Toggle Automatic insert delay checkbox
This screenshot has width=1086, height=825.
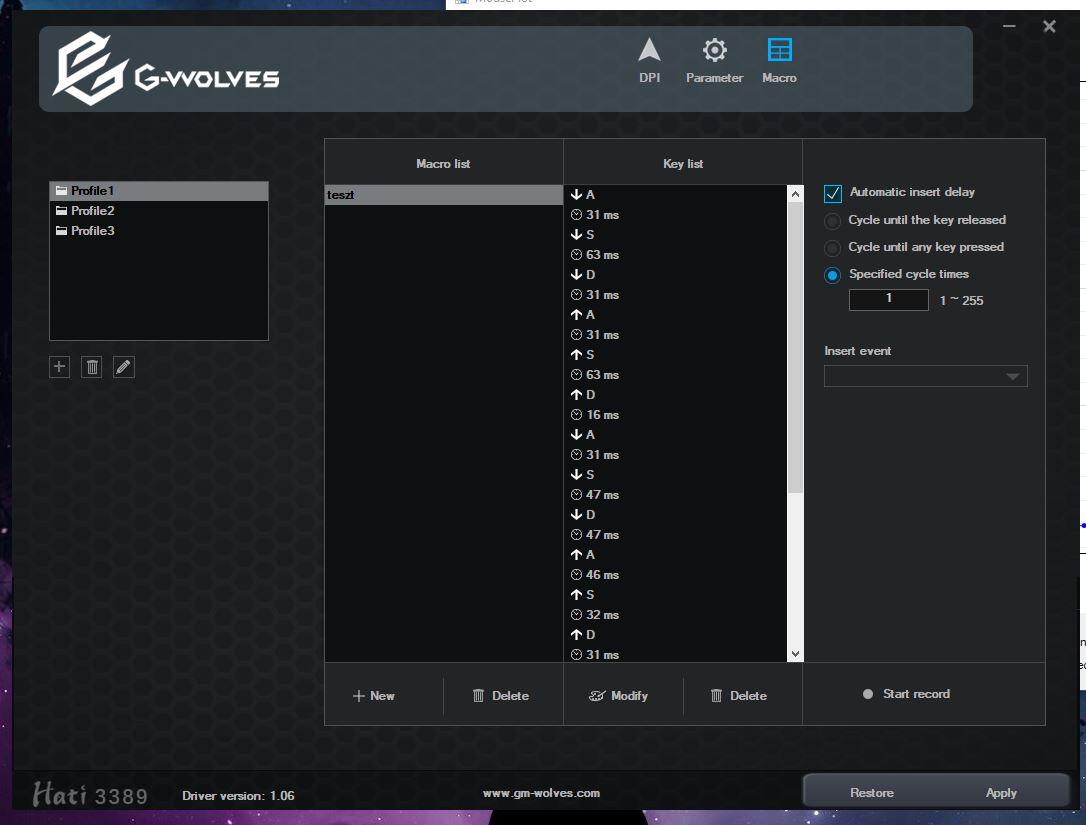pos(833,193)
